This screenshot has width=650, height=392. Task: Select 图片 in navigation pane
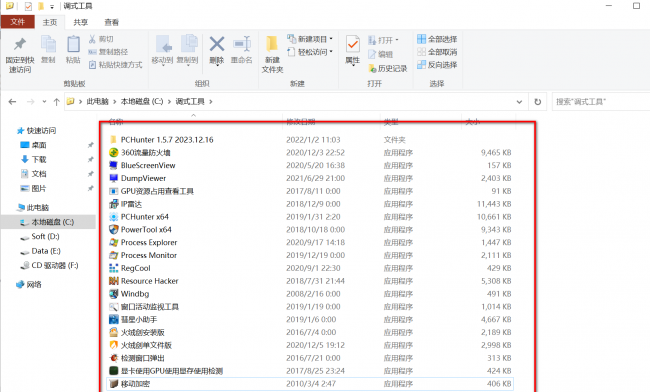tap(34, 189)
